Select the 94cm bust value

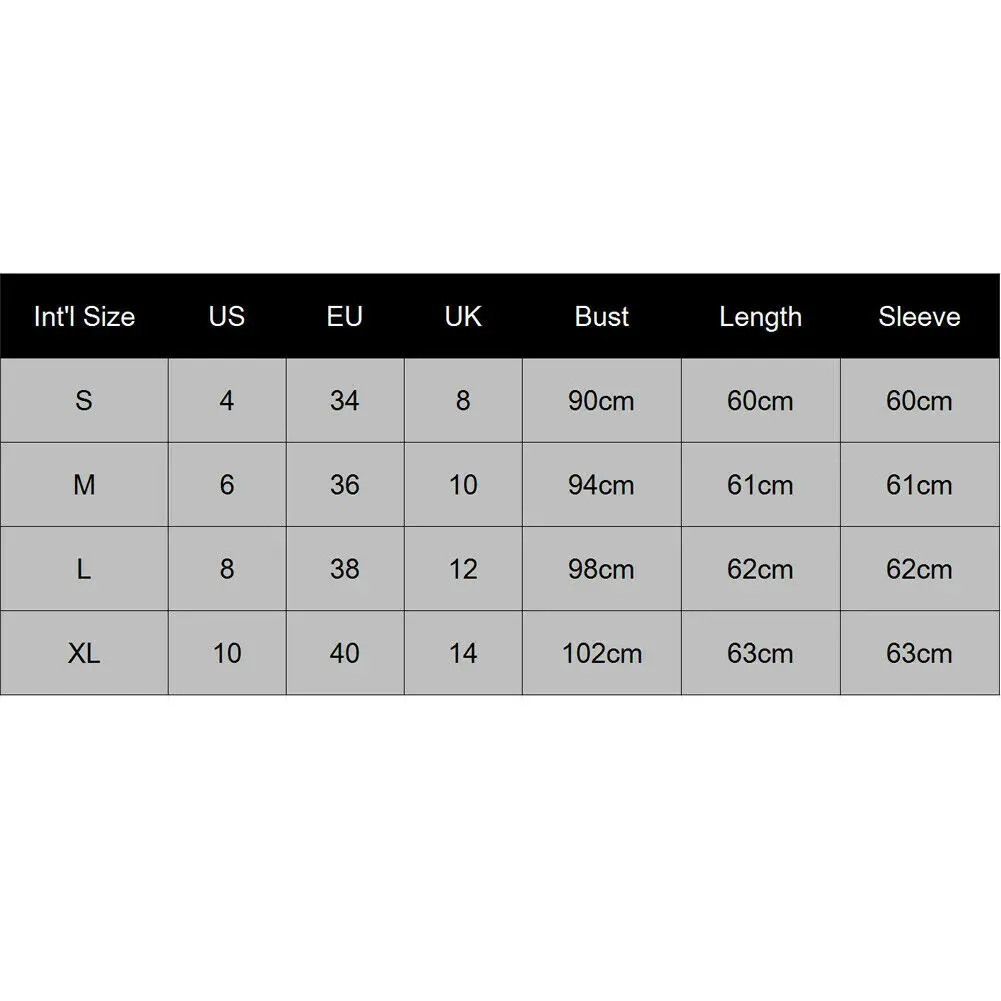[602, 485]
